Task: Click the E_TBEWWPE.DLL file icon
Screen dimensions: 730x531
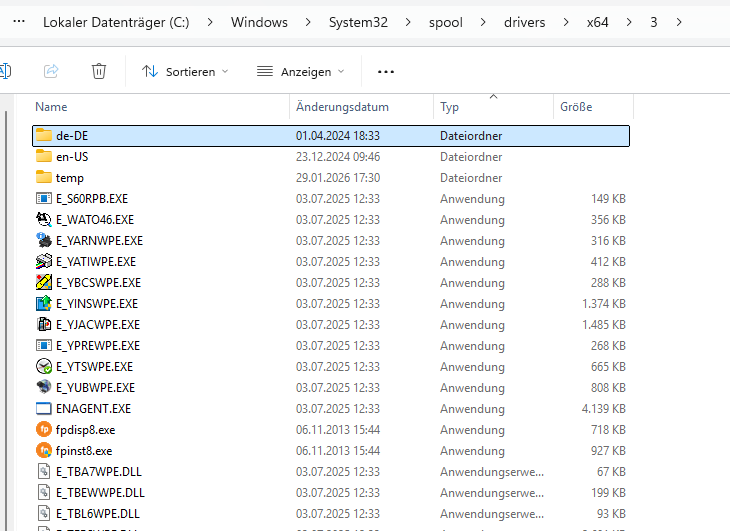Action: pos(44,492)
